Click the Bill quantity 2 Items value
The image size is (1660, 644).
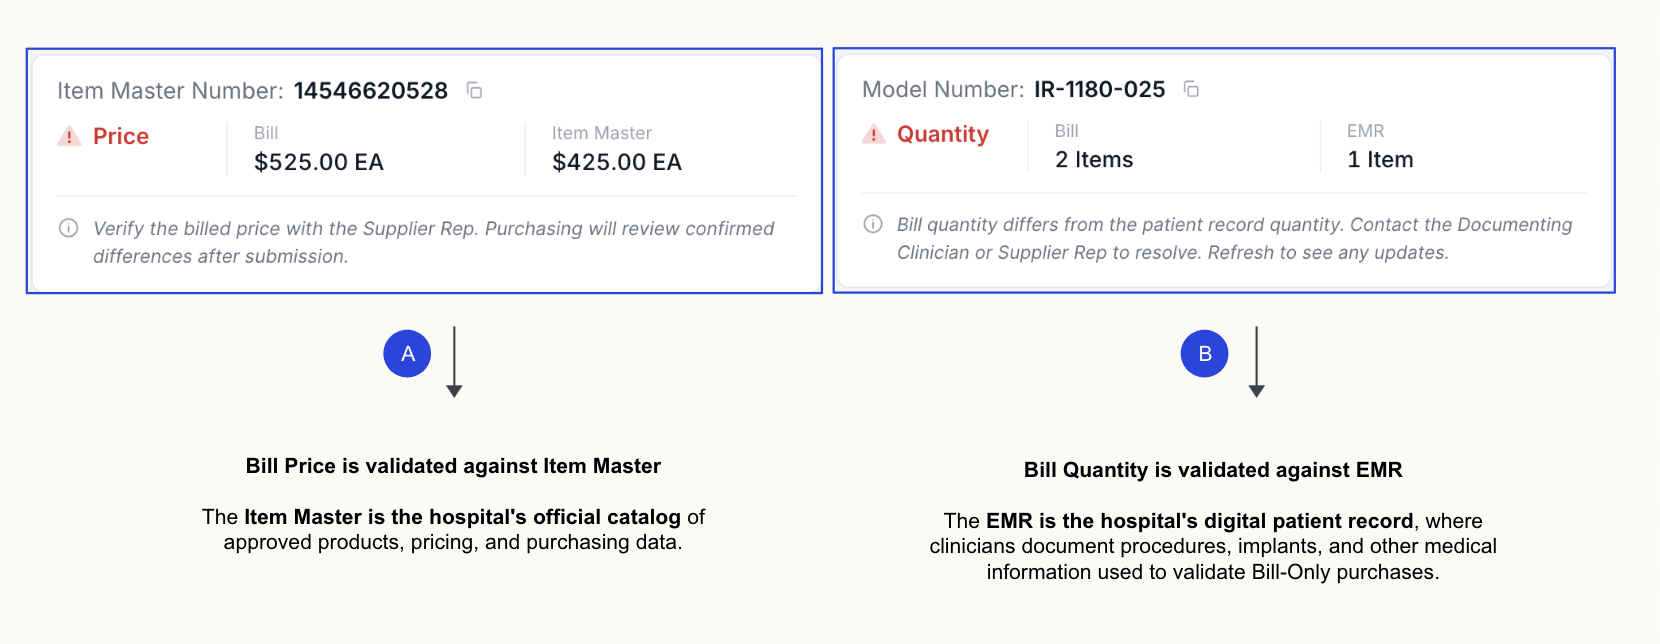tap(1094, 160)
